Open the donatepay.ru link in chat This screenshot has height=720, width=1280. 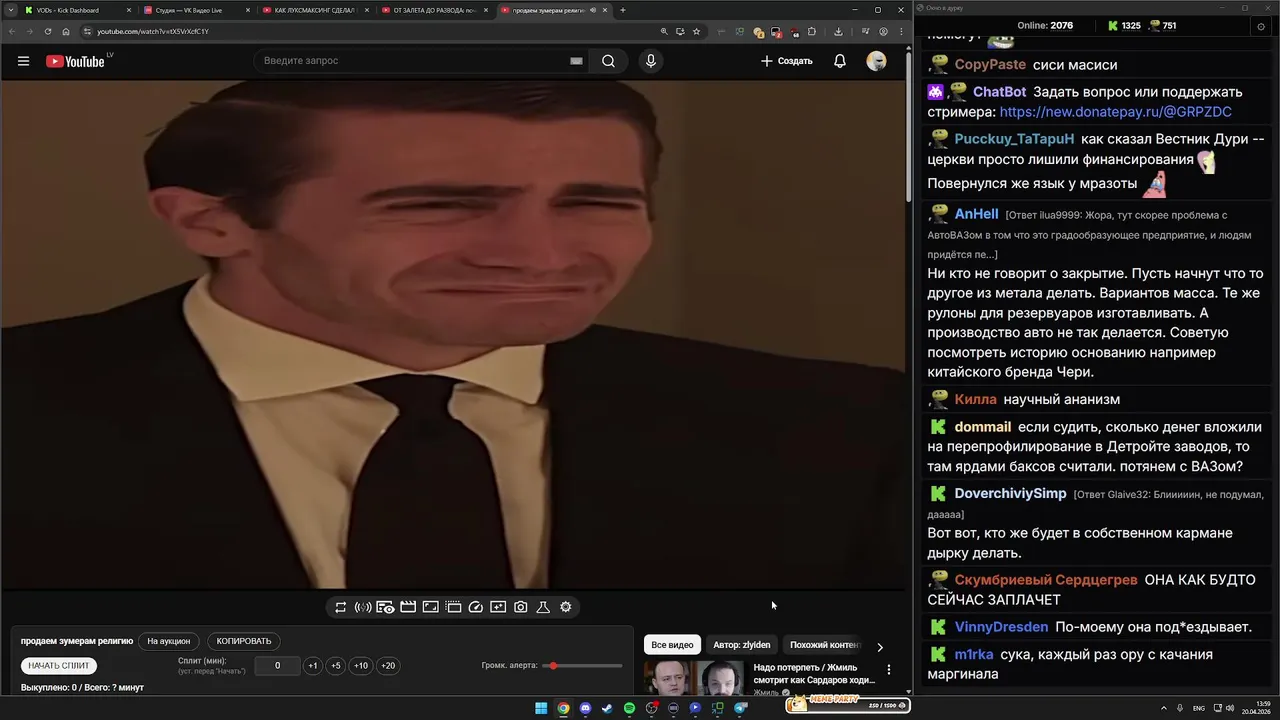pos(1115,112)
